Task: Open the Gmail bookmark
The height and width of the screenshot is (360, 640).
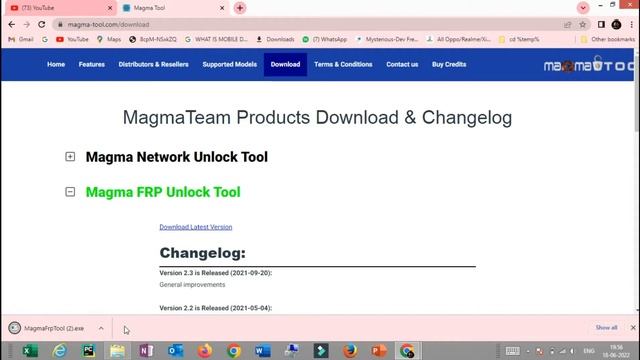Action: pos(21,39)
